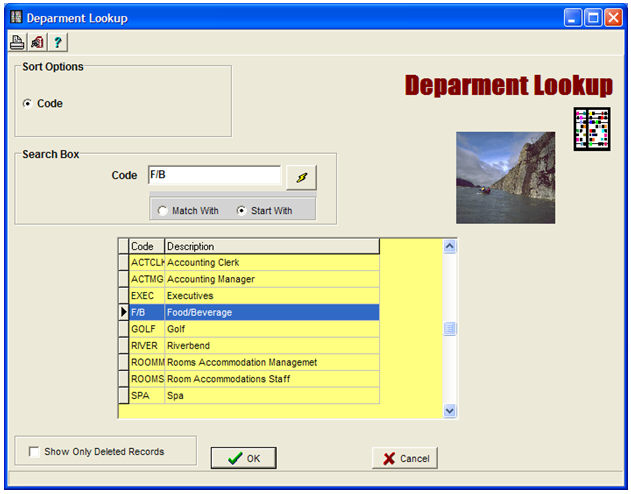Click the cliff landscape picture
Image resolution: width=631 pixels, height=494 pixels.
coord(505,177)
